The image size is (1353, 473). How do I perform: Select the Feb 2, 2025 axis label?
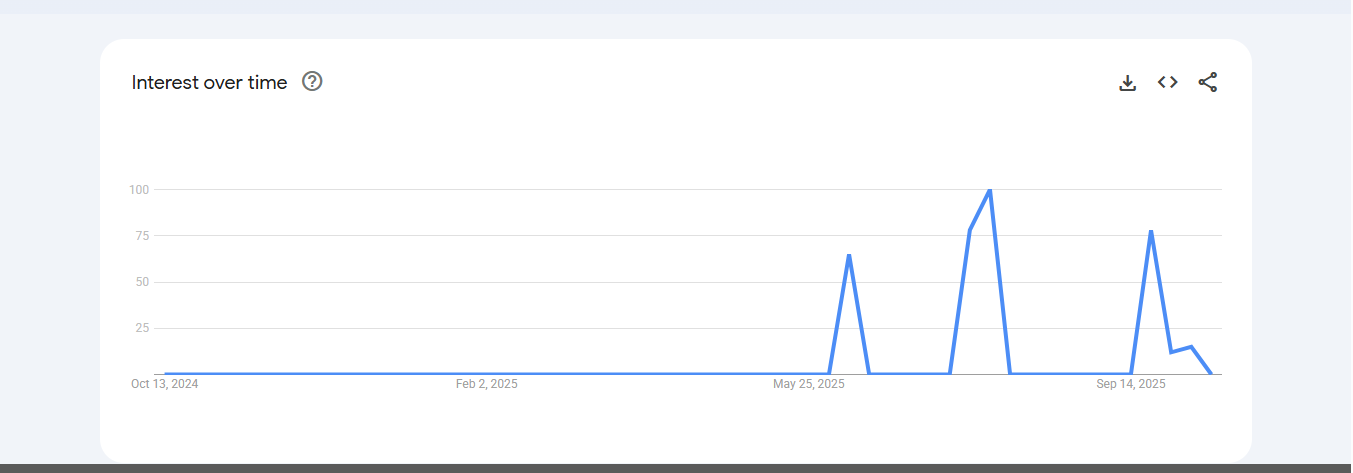coord(487,384)
